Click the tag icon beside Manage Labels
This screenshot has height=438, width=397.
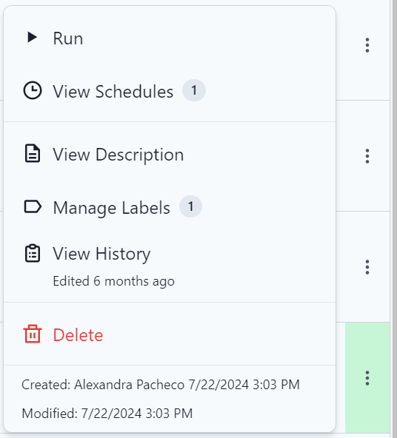(x=33, y=206)
